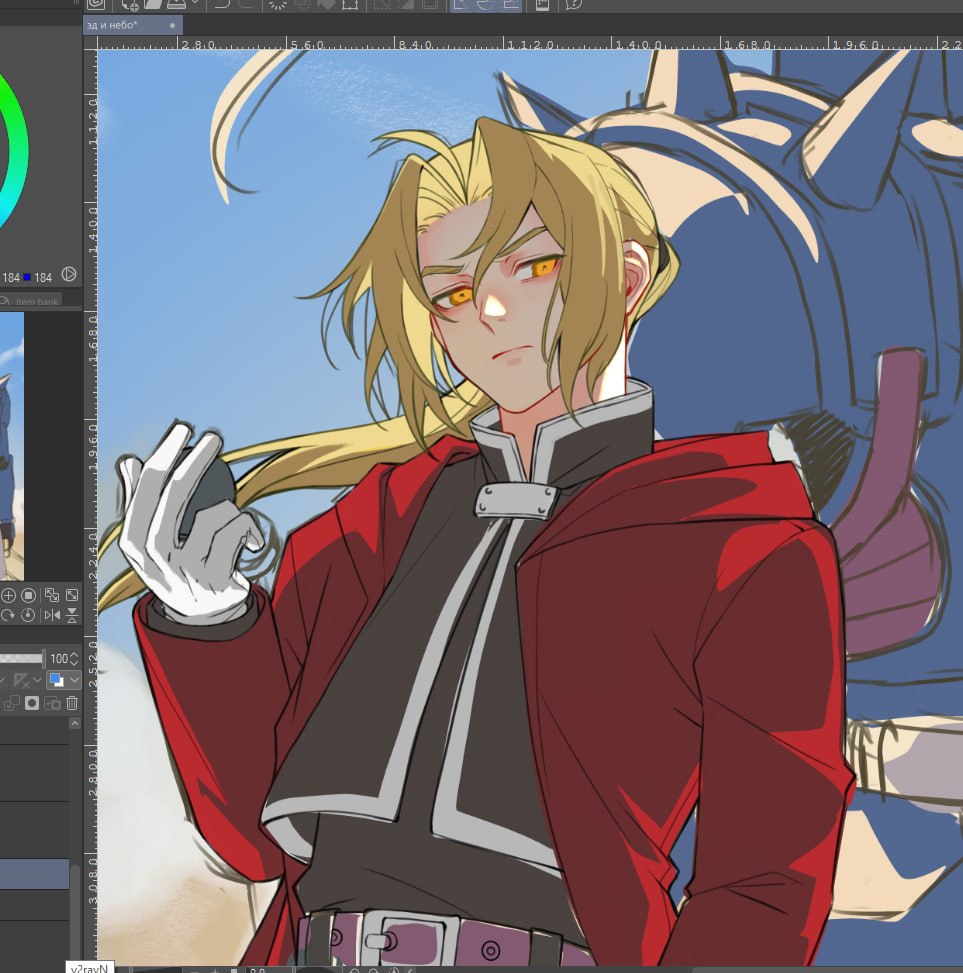
Task: Rotate the Sub View image clockwise
Action: click(x=8, y=615)
